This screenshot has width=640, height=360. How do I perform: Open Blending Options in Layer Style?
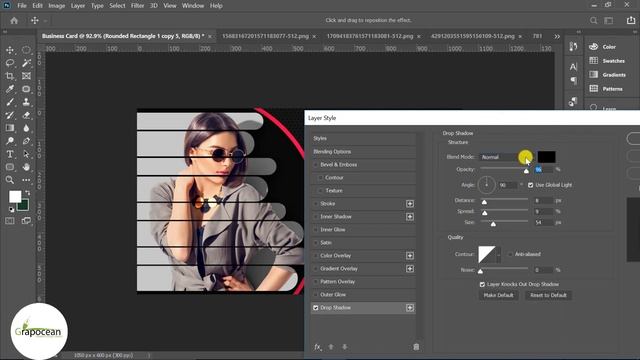(x=363, y=151)
